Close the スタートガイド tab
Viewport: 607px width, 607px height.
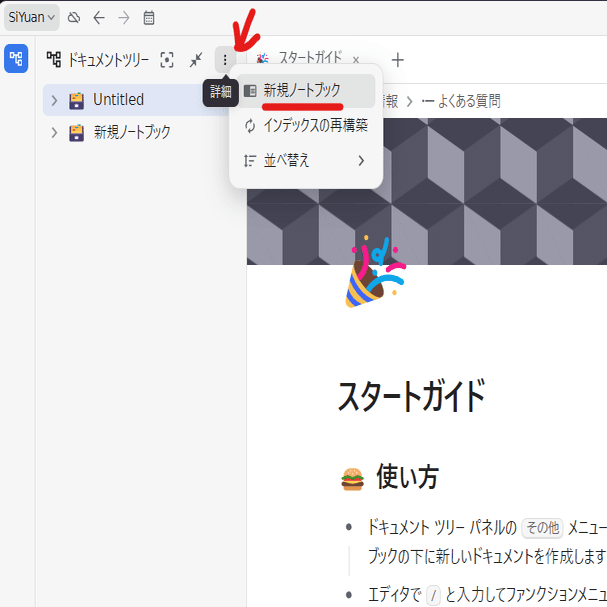click(356, 60)
